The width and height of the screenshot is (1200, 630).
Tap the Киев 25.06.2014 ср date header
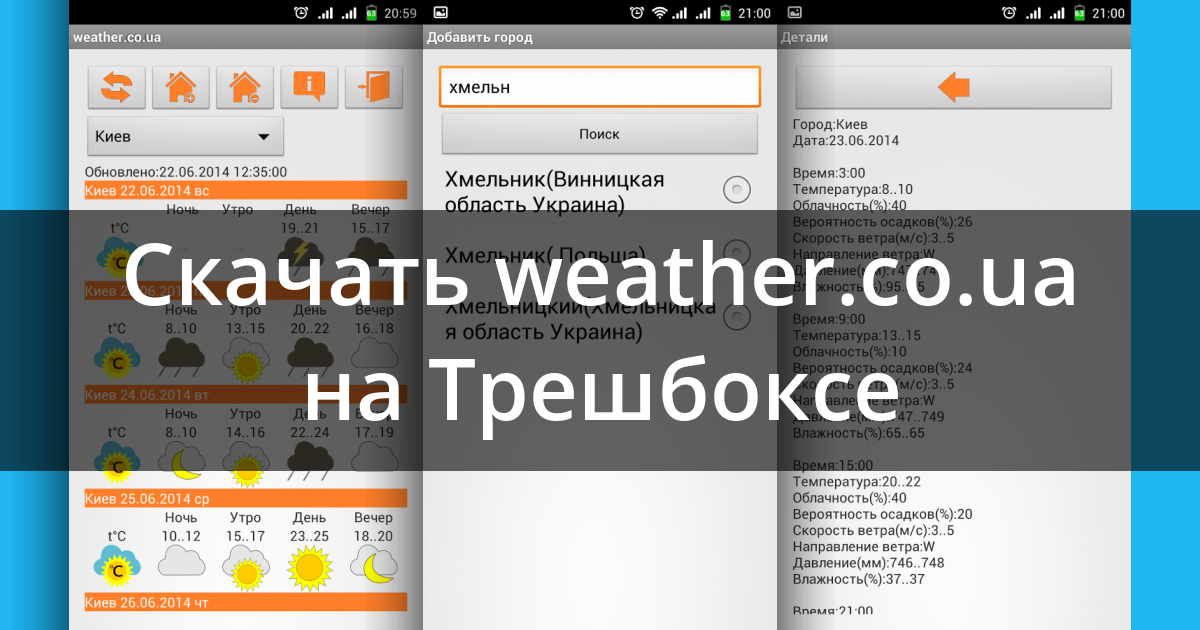pyautogui.click(x=246, y=498)
